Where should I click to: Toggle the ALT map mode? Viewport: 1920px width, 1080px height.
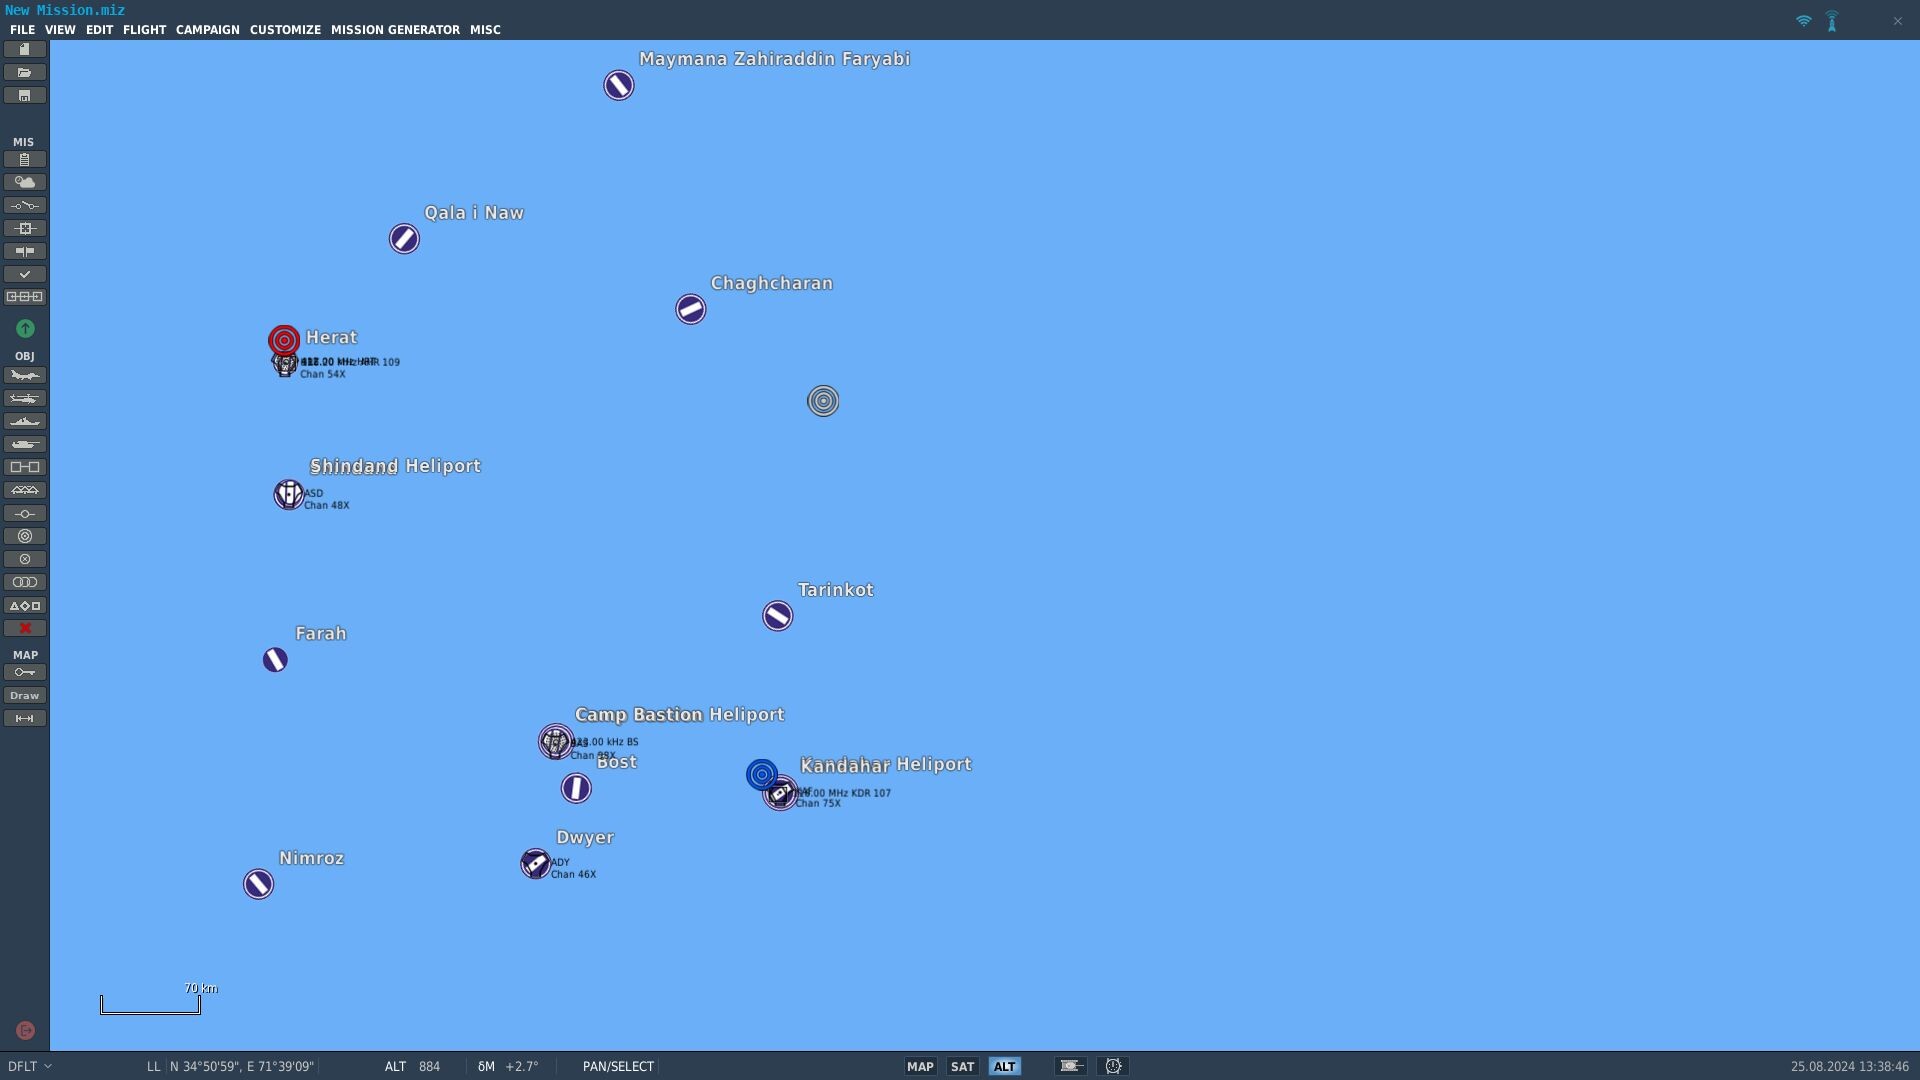click(1004, 1066)
